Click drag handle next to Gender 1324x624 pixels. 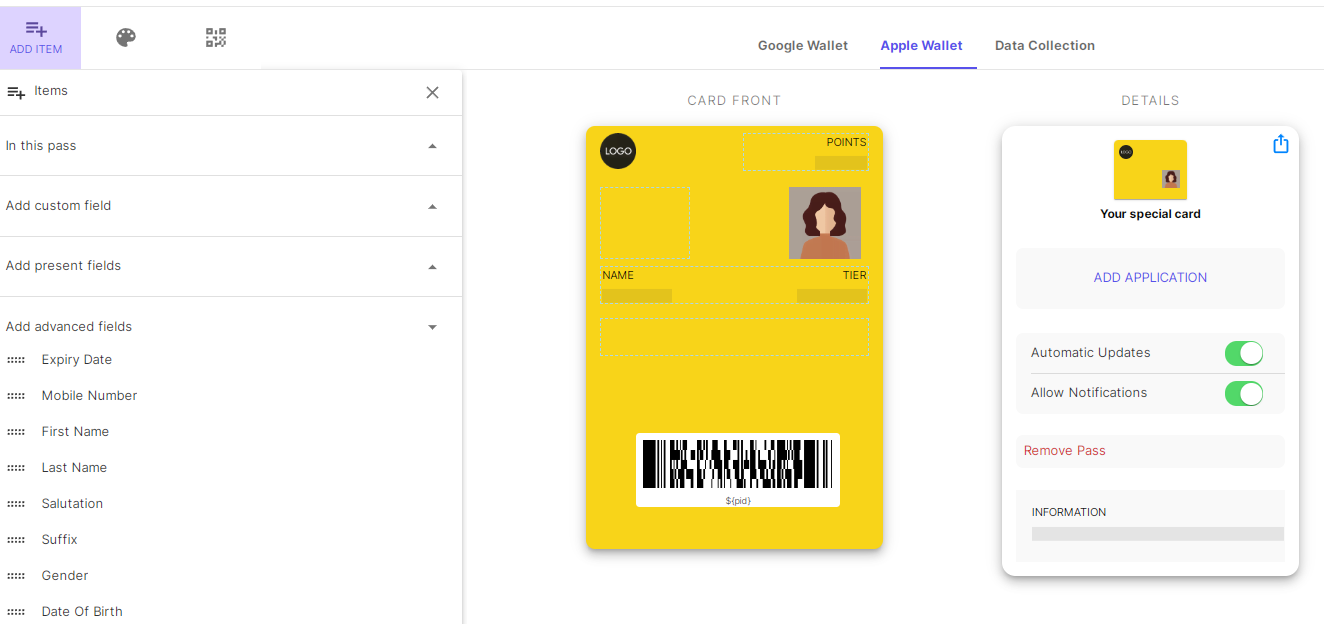(16, 576)
